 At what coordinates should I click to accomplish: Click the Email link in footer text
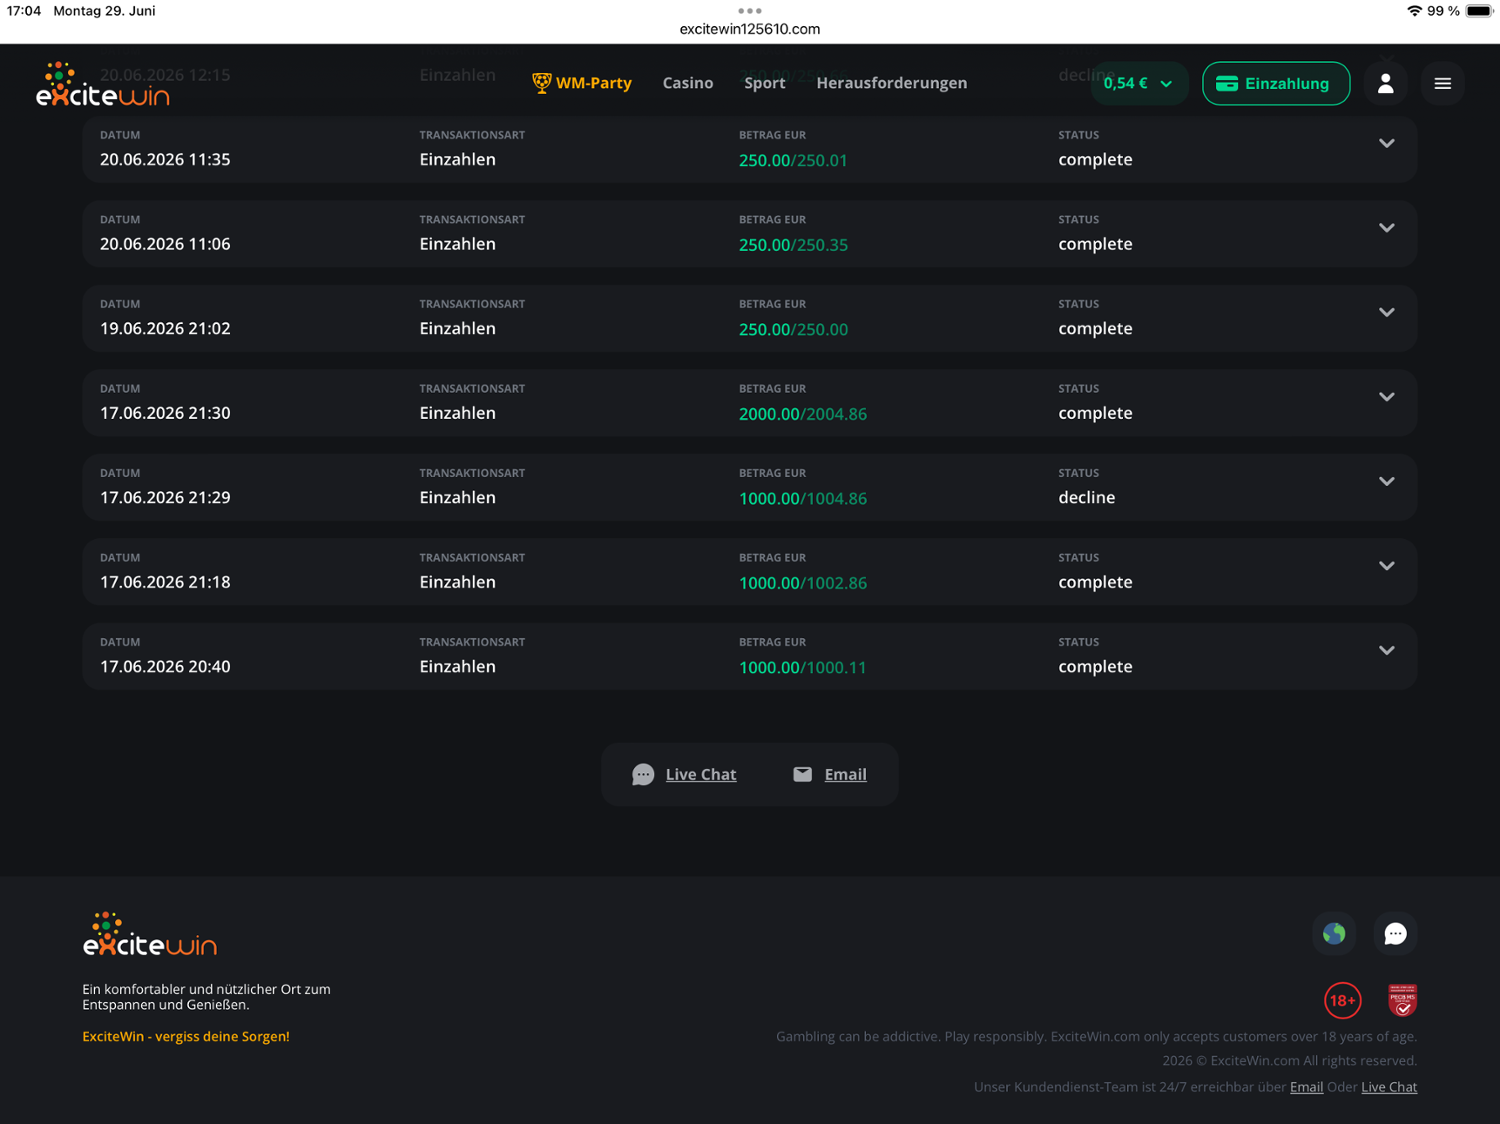click(1306, 1087)
